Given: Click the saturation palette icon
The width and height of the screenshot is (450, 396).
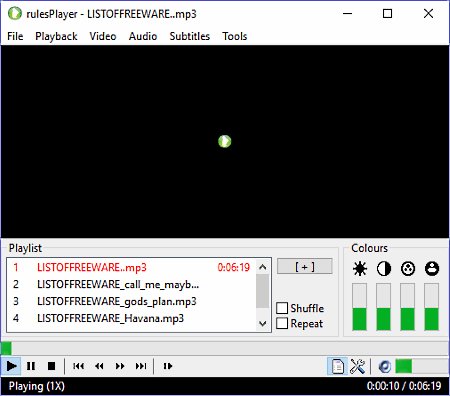Looking at the screenshot, I should click(408, 269).
